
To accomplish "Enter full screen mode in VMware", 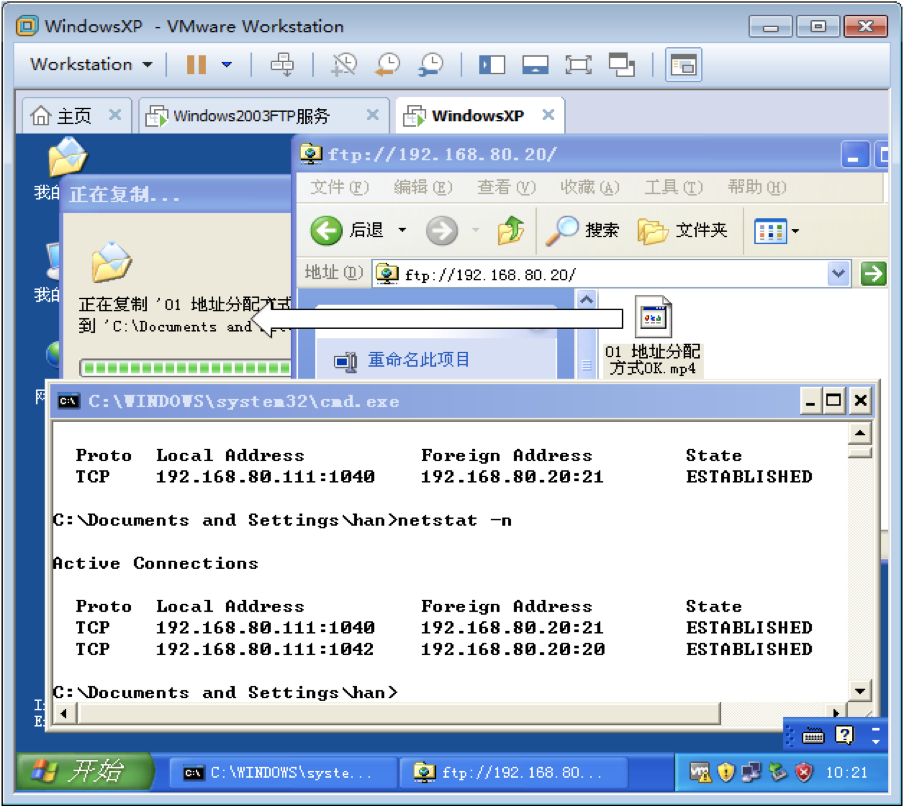I will point(578,64).
